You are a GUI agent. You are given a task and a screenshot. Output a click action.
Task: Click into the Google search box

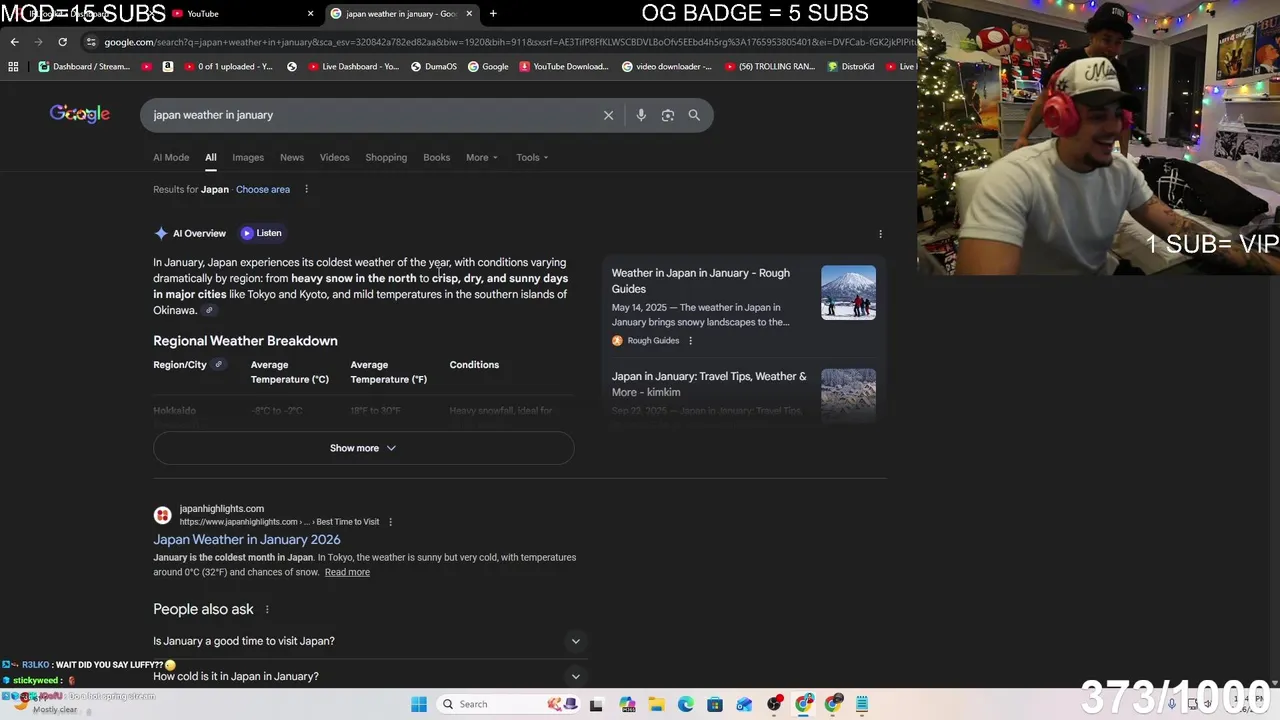[x=375, y=115]
